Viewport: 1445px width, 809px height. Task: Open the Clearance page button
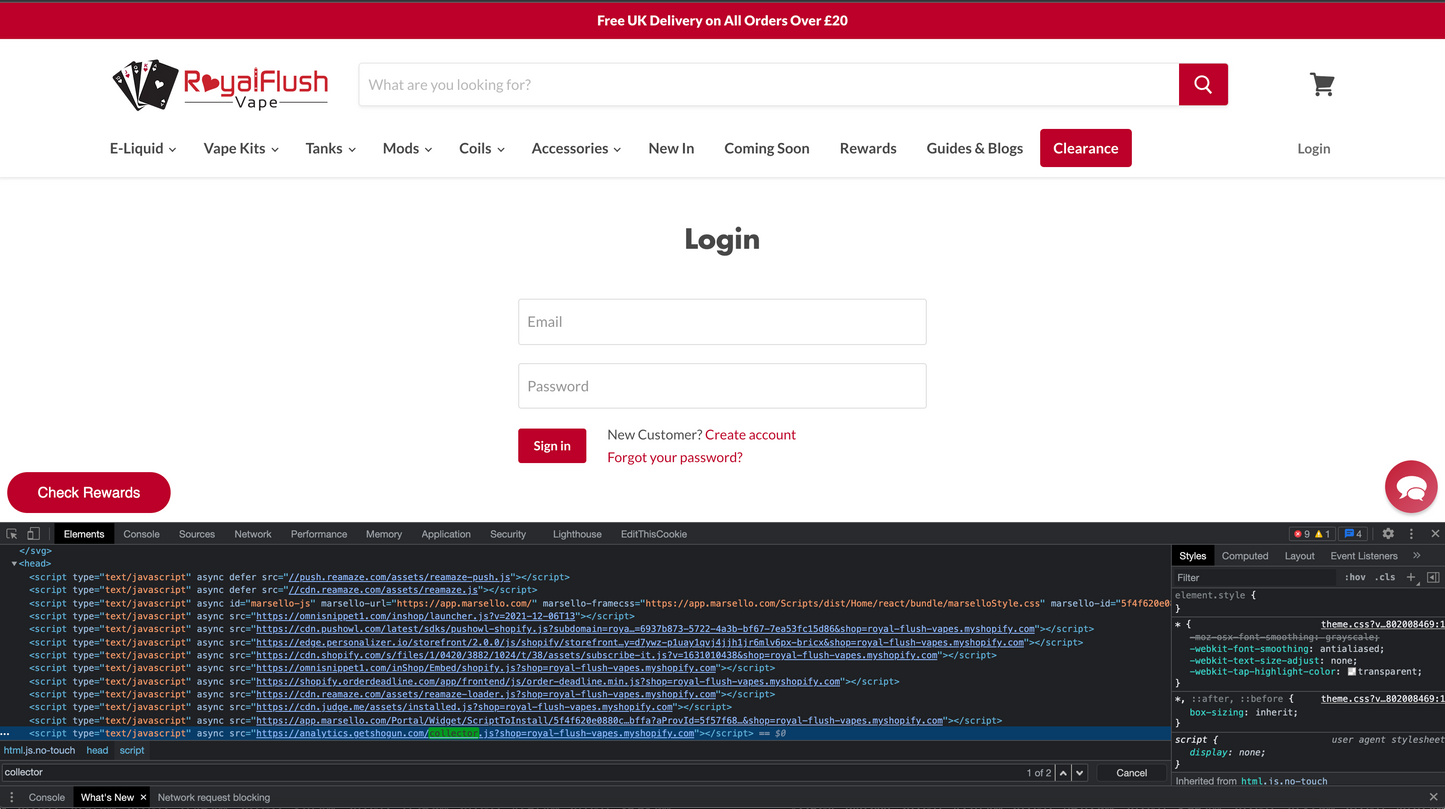[x=1086, y=148]
